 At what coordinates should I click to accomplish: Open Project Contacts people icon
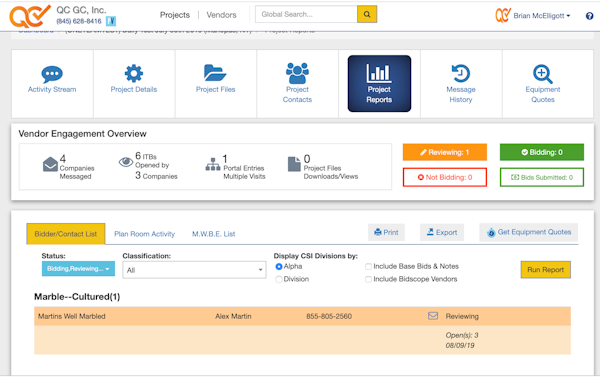coord(297,73)
